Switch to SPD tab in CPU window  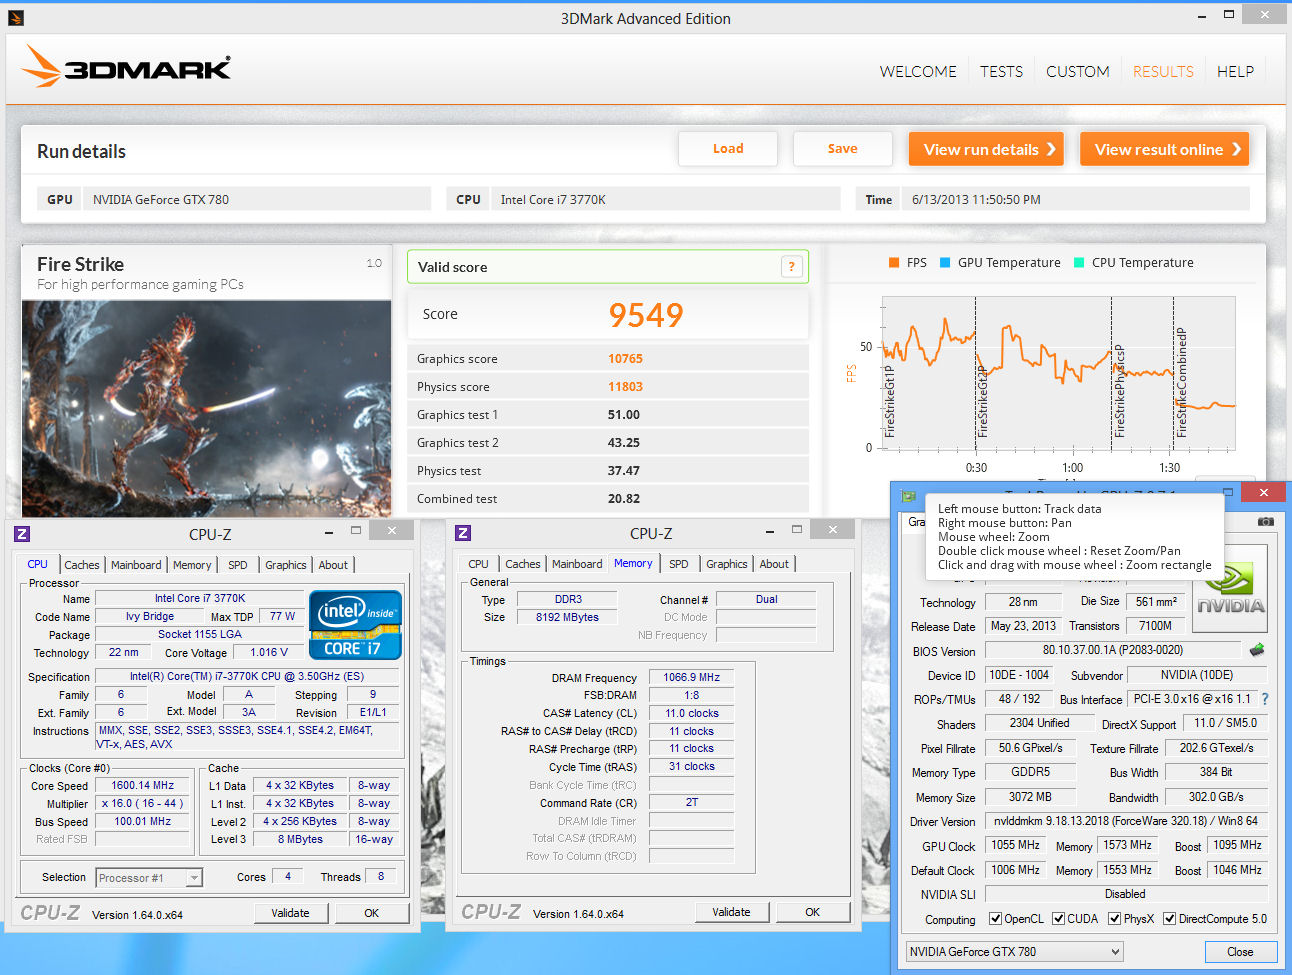click(238, 565)
